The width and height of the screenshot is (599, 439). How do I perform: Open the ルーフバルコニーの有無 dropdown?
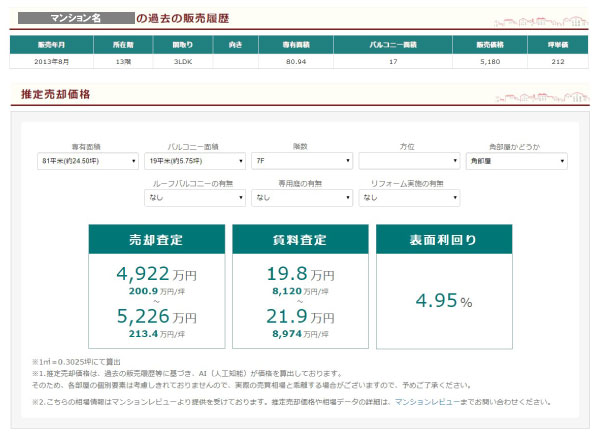pos(195,198)
